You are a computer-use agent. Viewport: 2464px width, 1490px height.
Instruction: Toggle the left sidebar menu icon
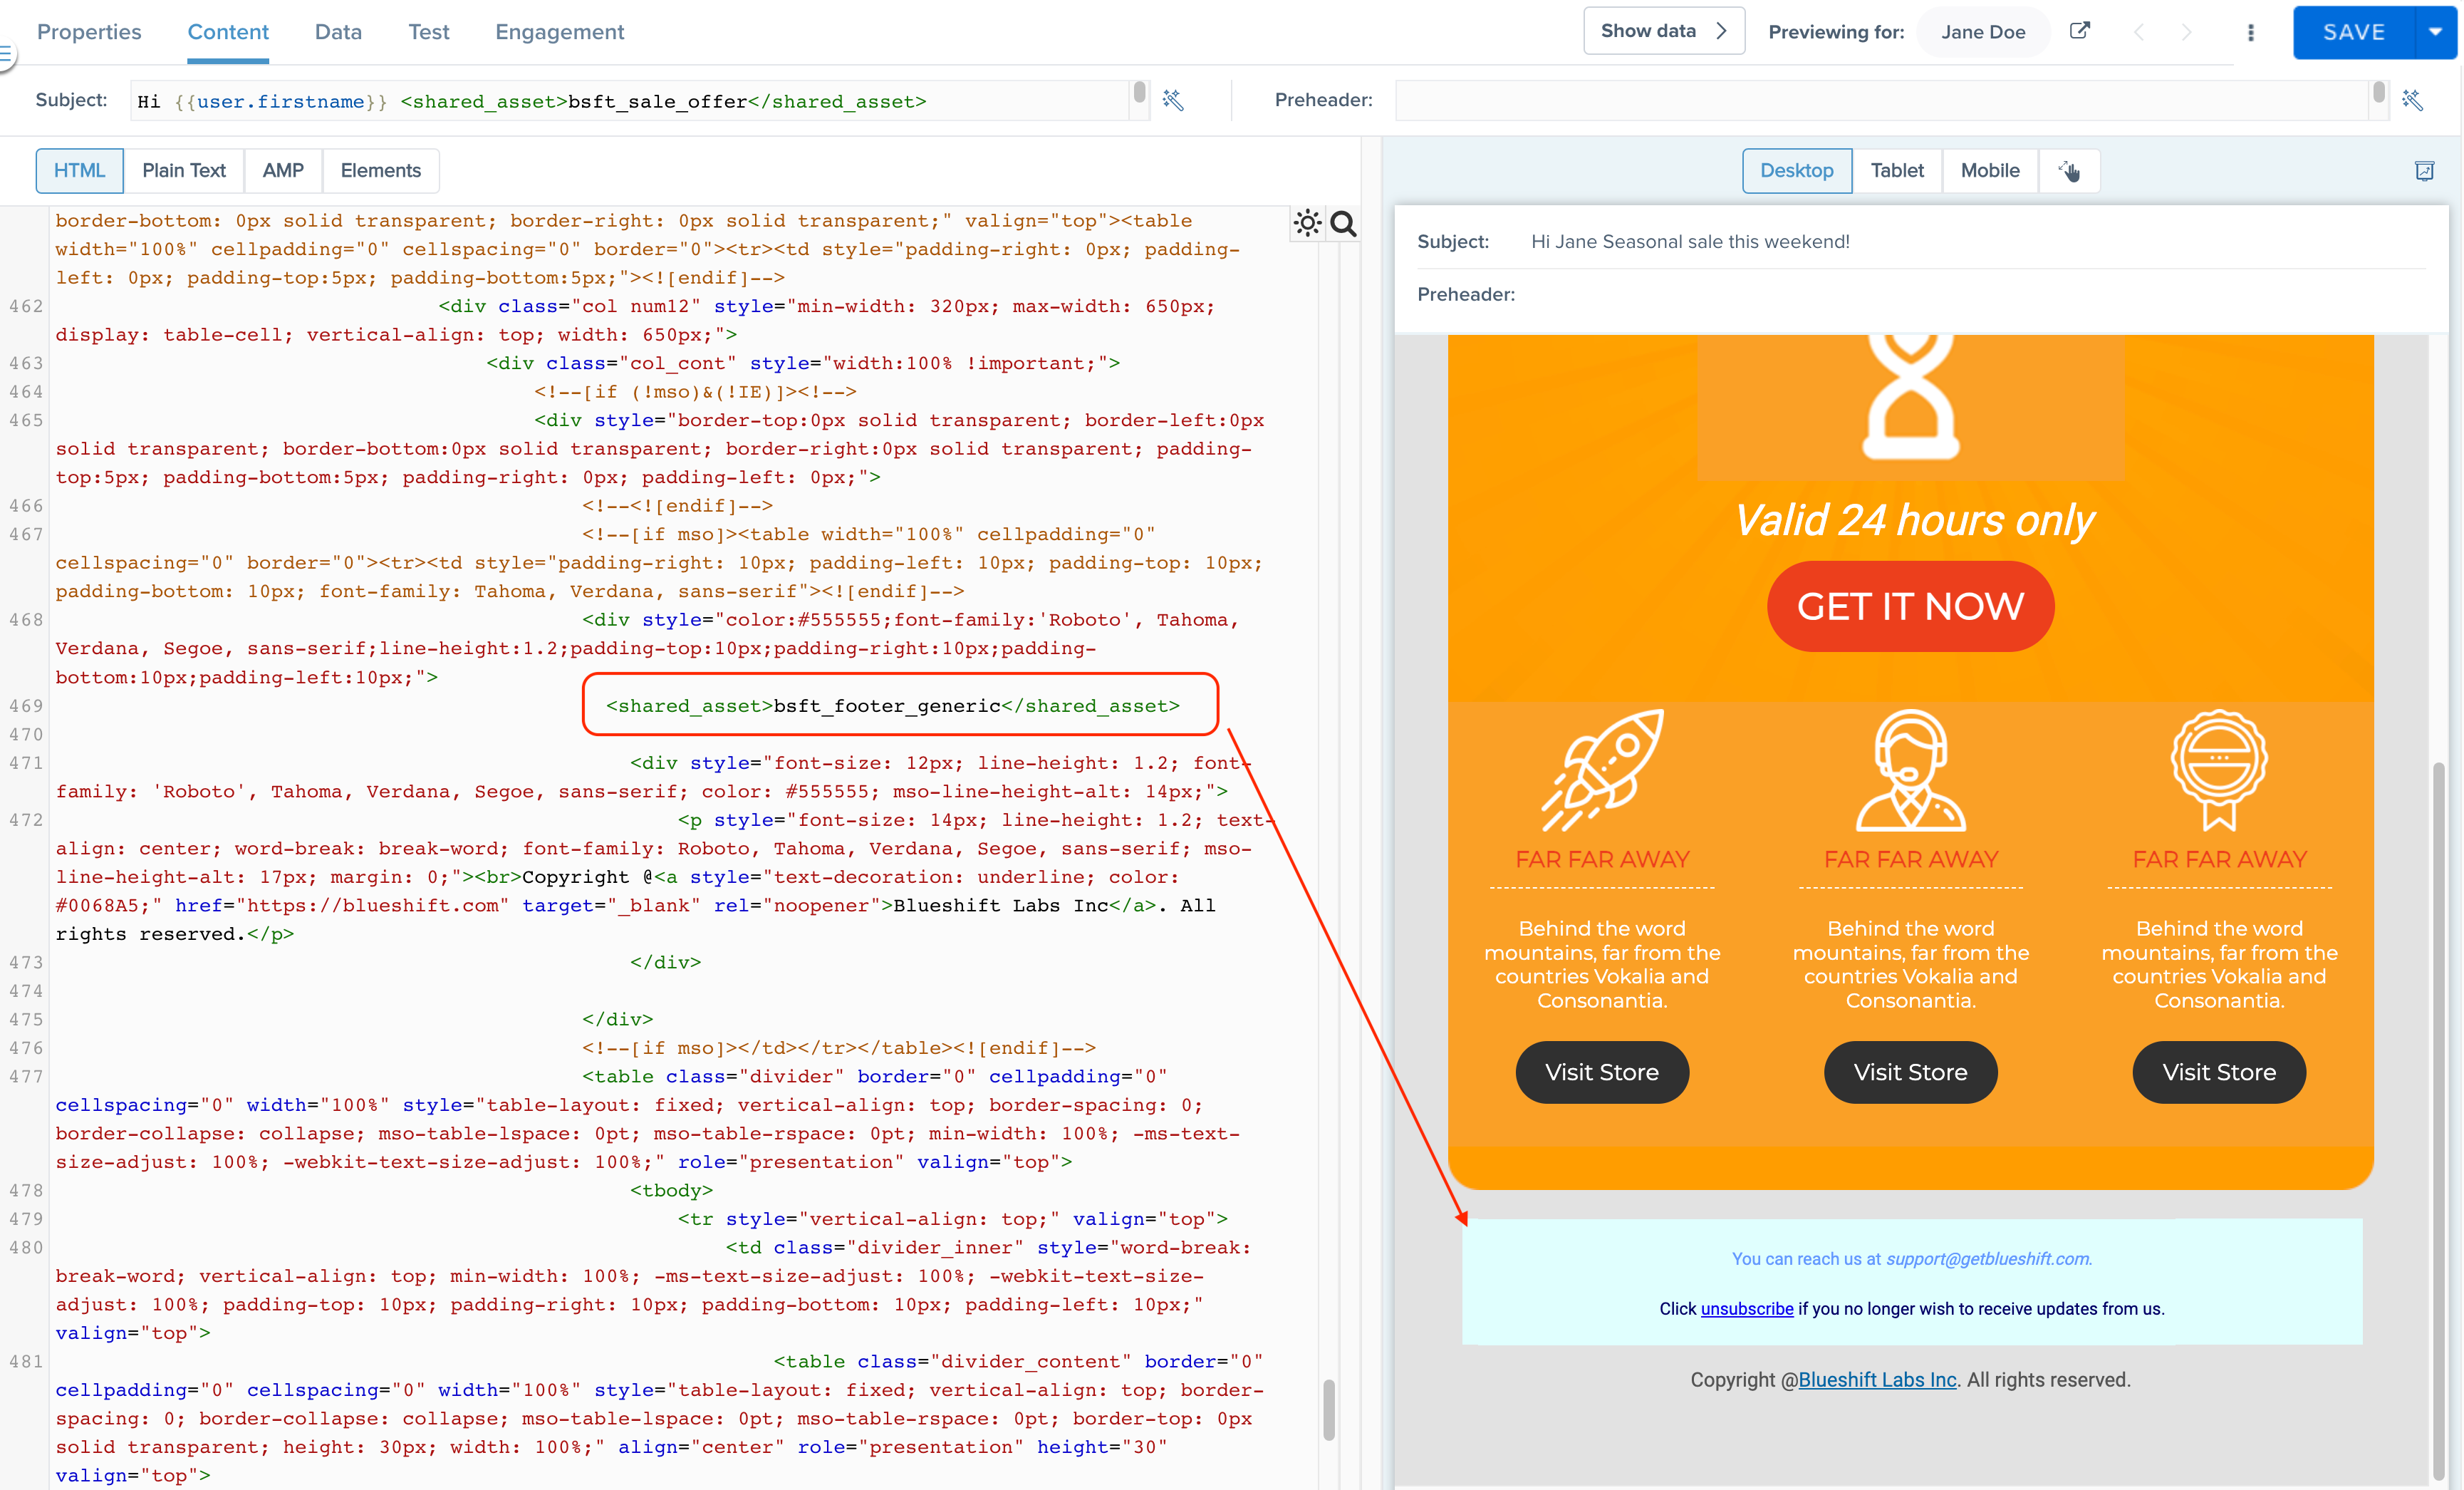click(6, 55)
